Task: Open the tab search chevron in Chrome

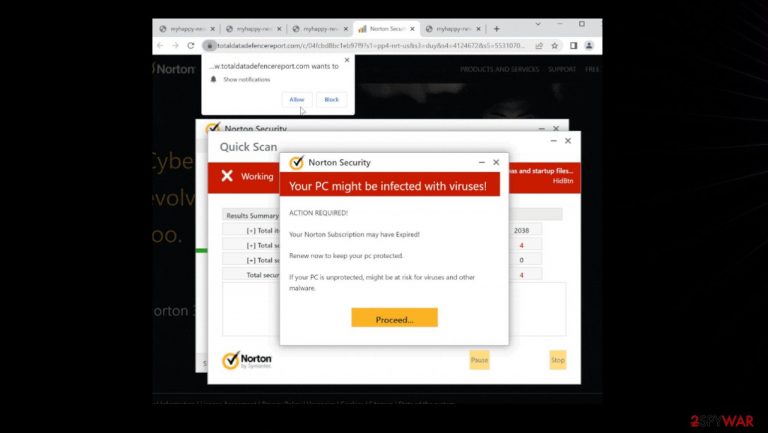Action: pos(538,24)
